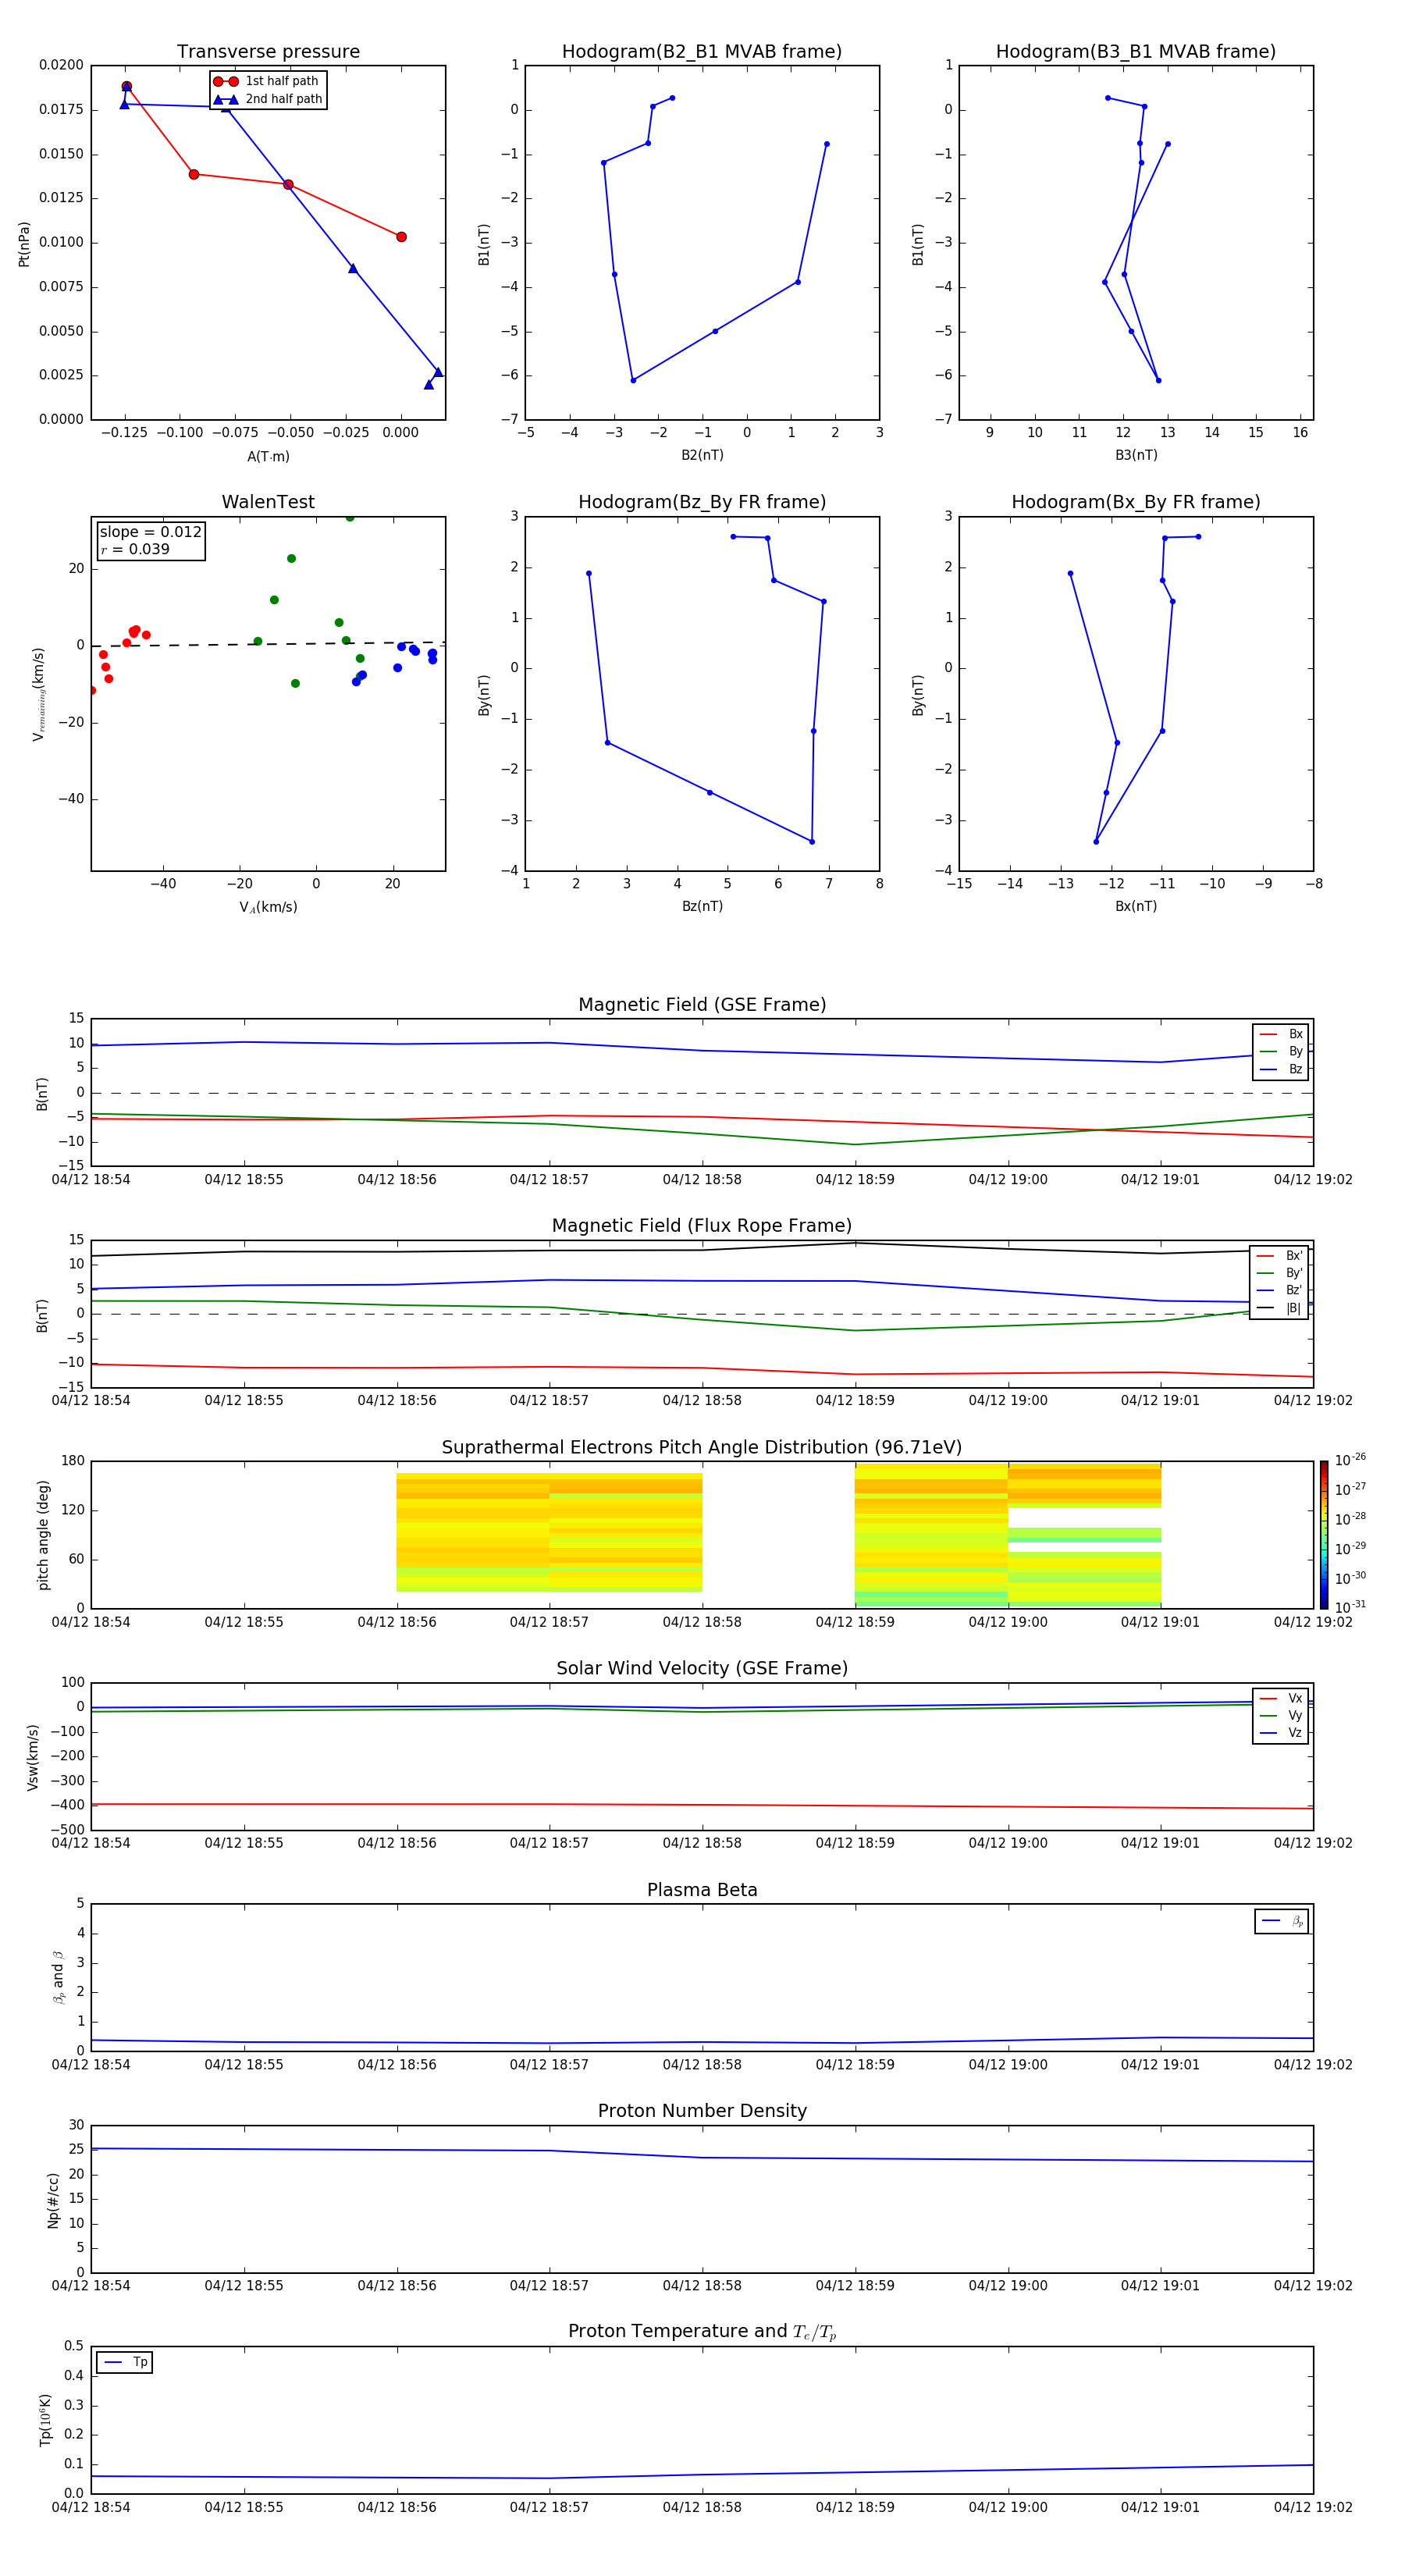This screenshot has width=1405, height=2576.
Task: Click the Bx' entry in Flux Rope legend
Action: tap(1279, 1256)
